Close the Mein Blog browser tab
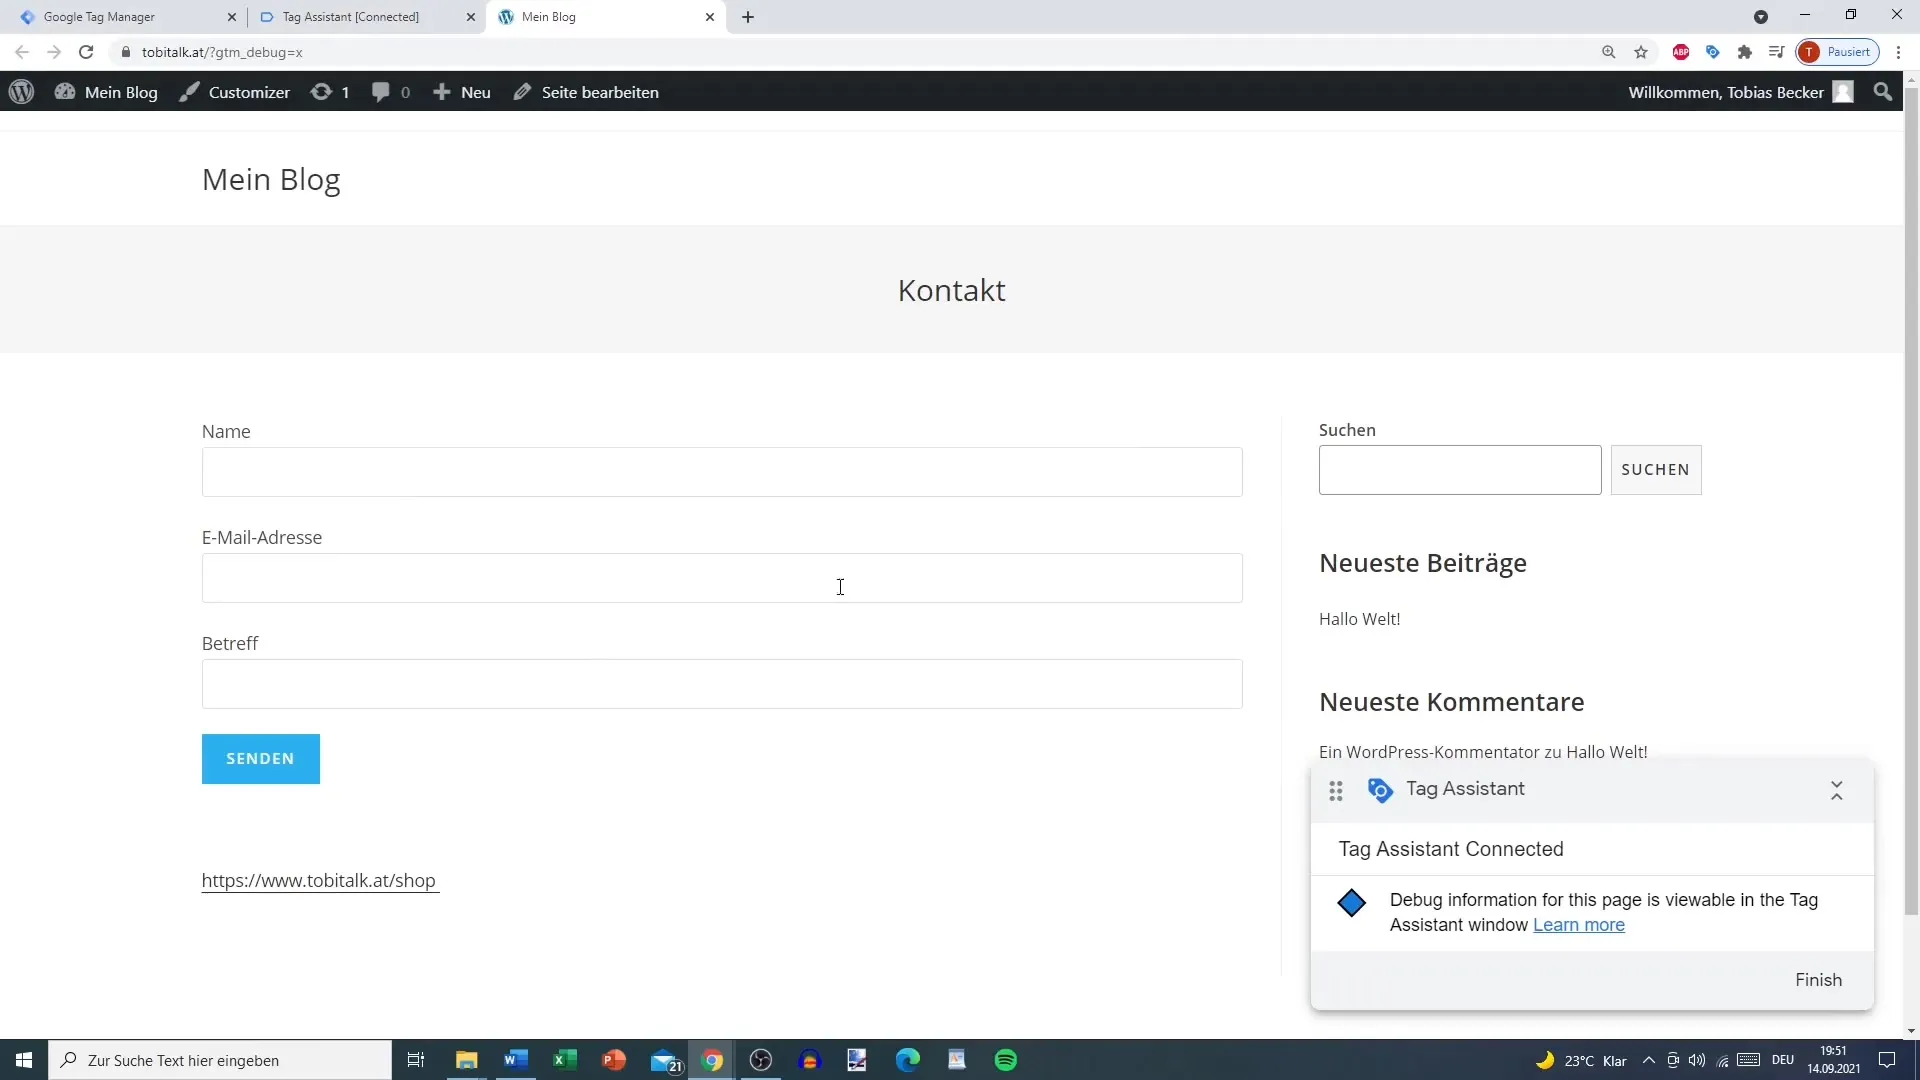 tap(710, 17)
